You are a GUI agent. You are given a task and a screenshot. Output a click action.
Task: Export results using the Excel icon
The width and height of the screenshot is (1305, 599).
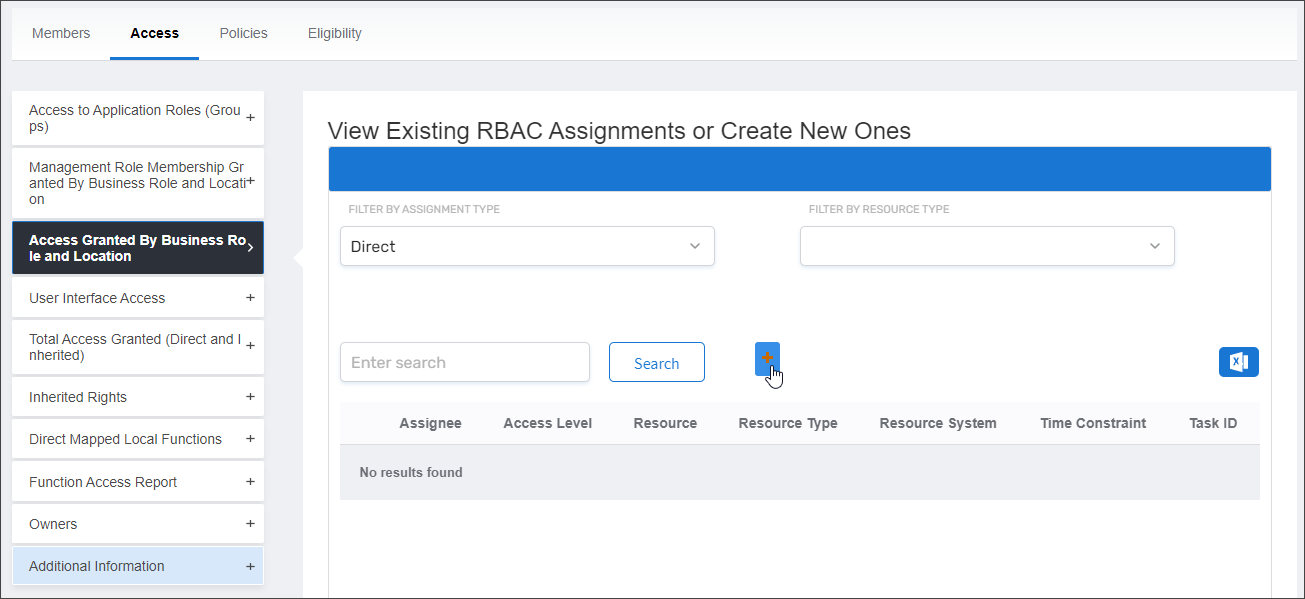(x=1238, y=361)
